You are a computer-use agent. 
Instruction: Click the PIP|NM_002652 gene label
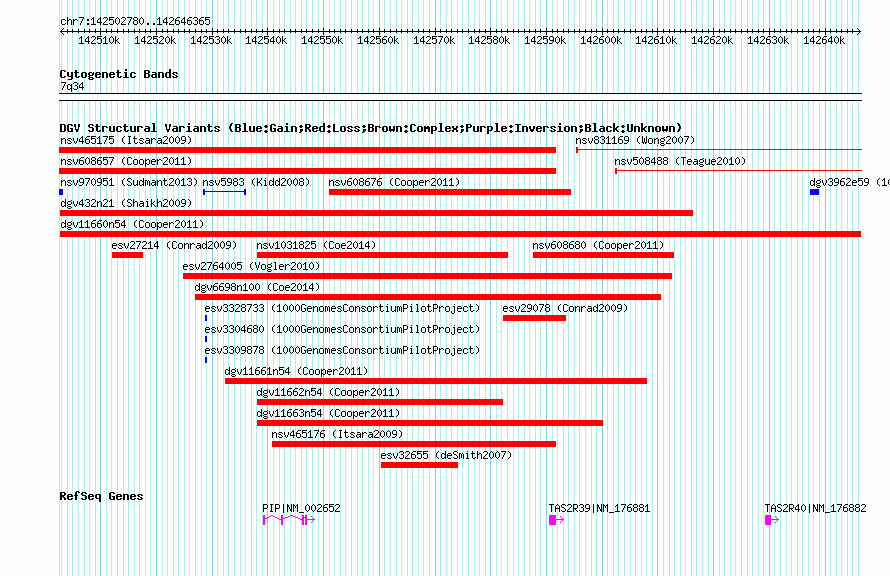(301, 508)
